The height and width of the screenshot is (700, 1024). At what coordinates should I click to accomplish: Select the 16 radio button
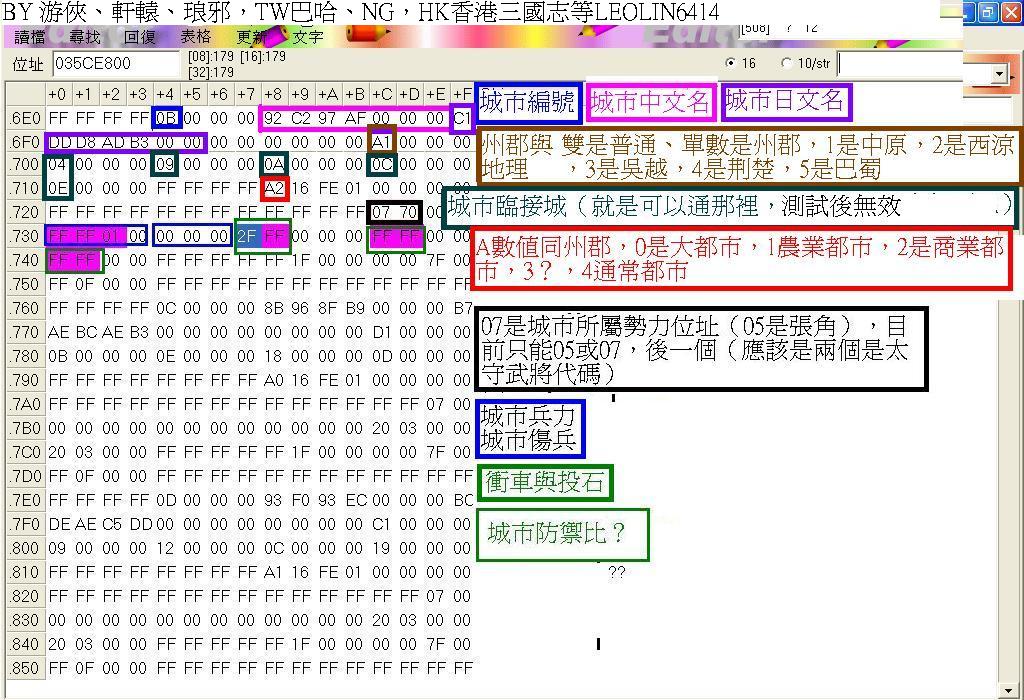click(733, 63)
